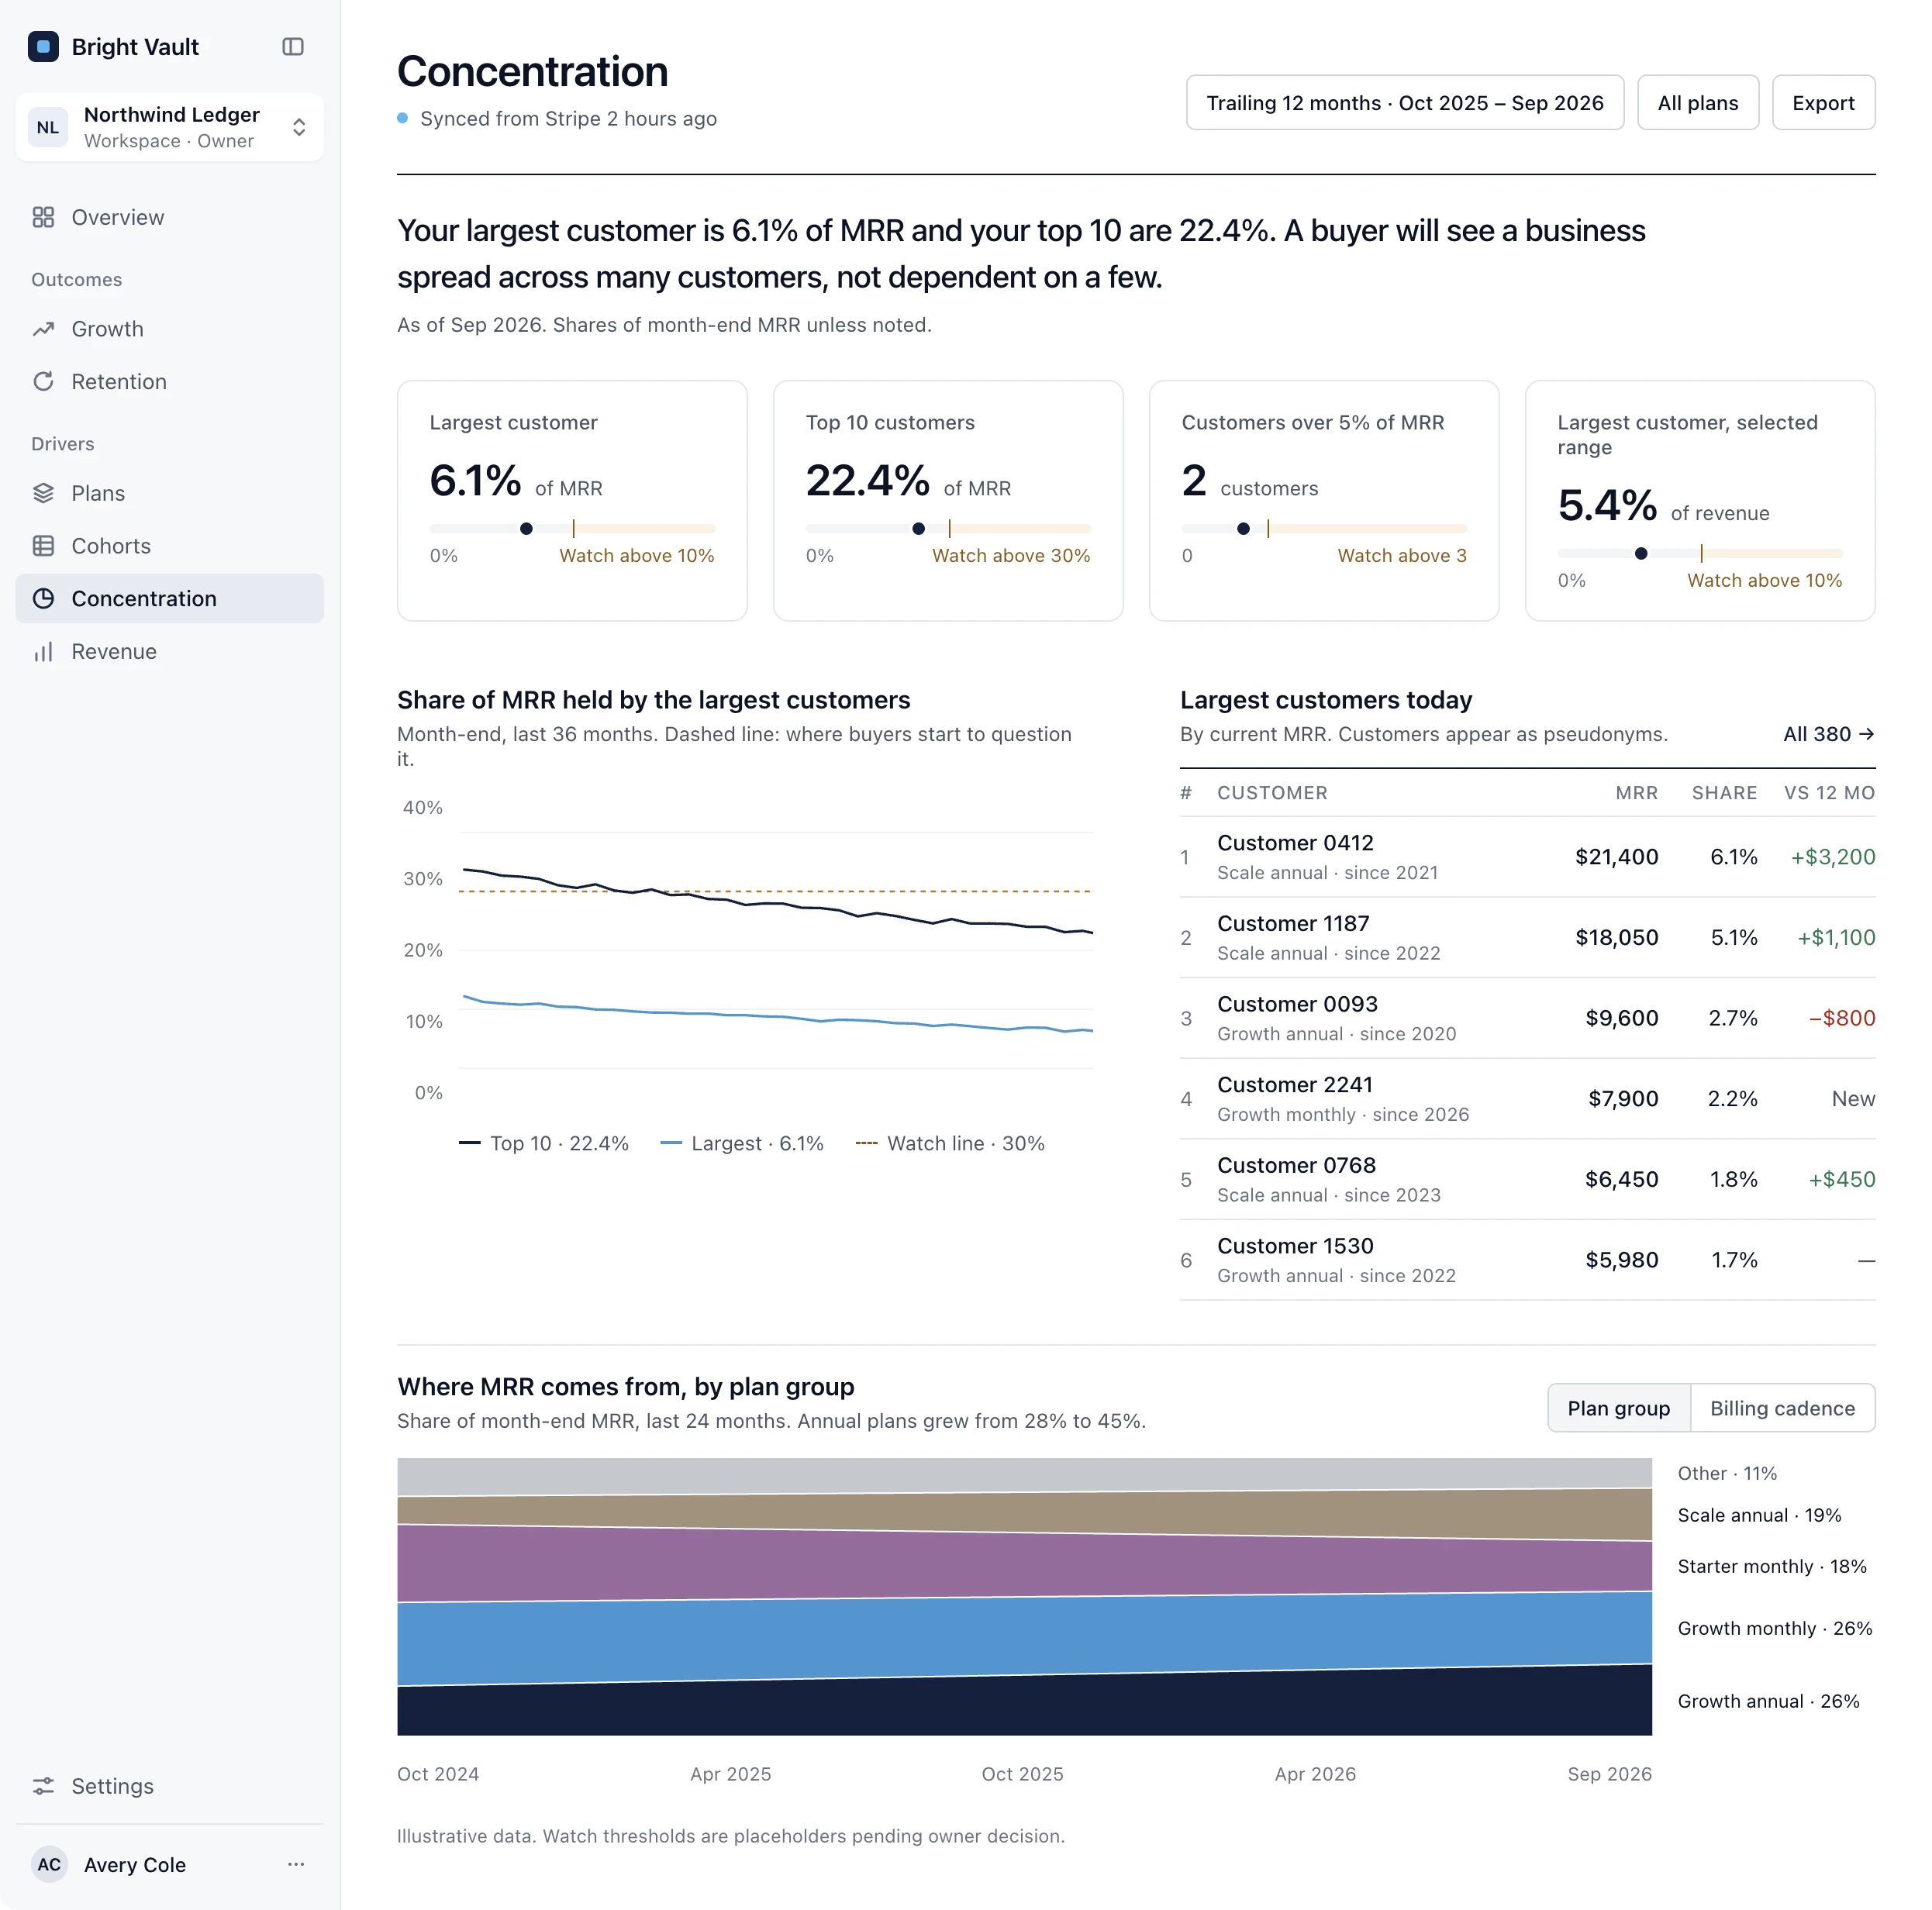Click the MRR column header
Viewport: 1932px width, 1910px height.
[x=1636, y=793]
